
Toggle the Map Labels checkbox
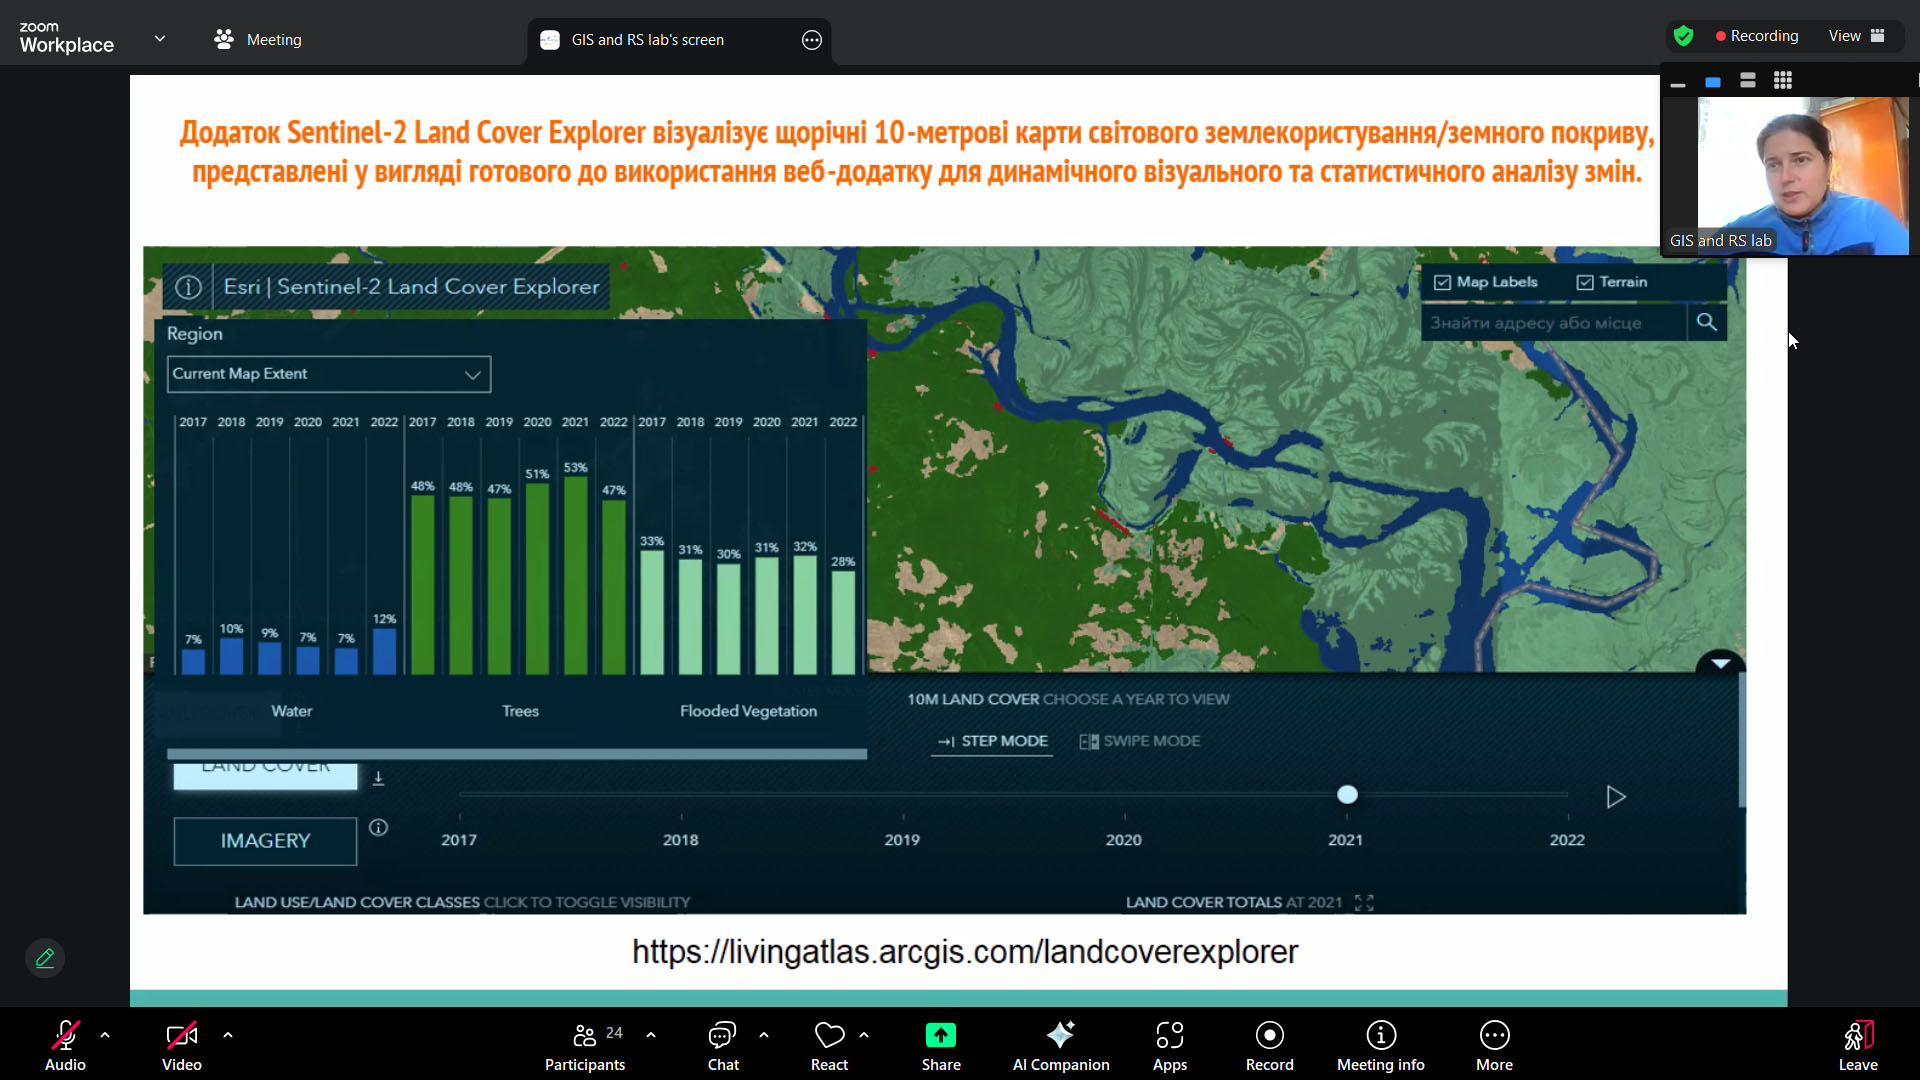click(1442, 283)
